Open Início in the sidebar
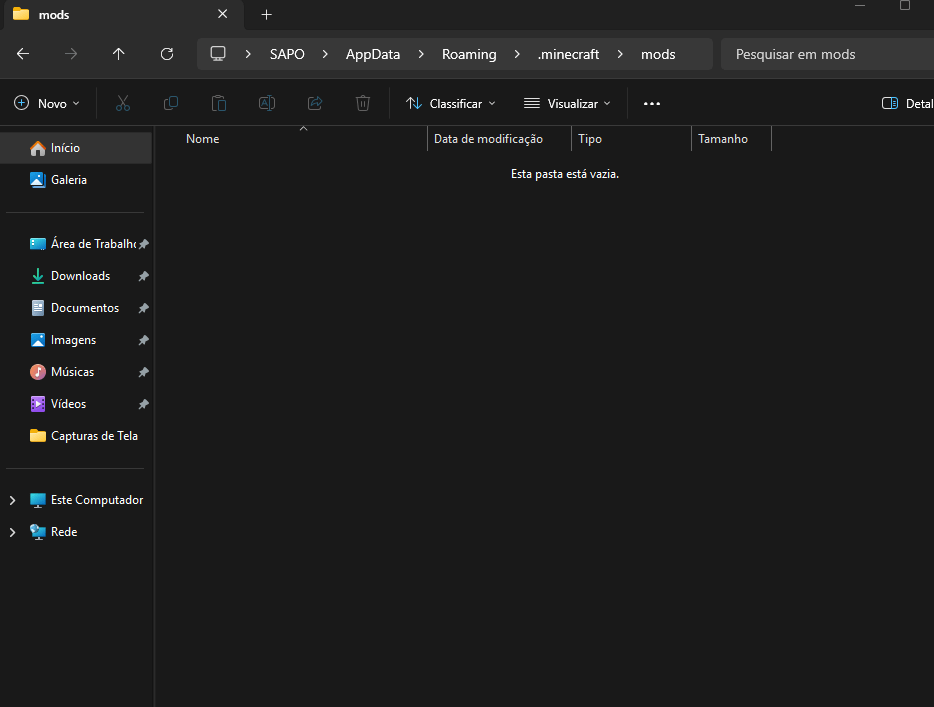Viewport: 934px width, 707px height. 76,148
